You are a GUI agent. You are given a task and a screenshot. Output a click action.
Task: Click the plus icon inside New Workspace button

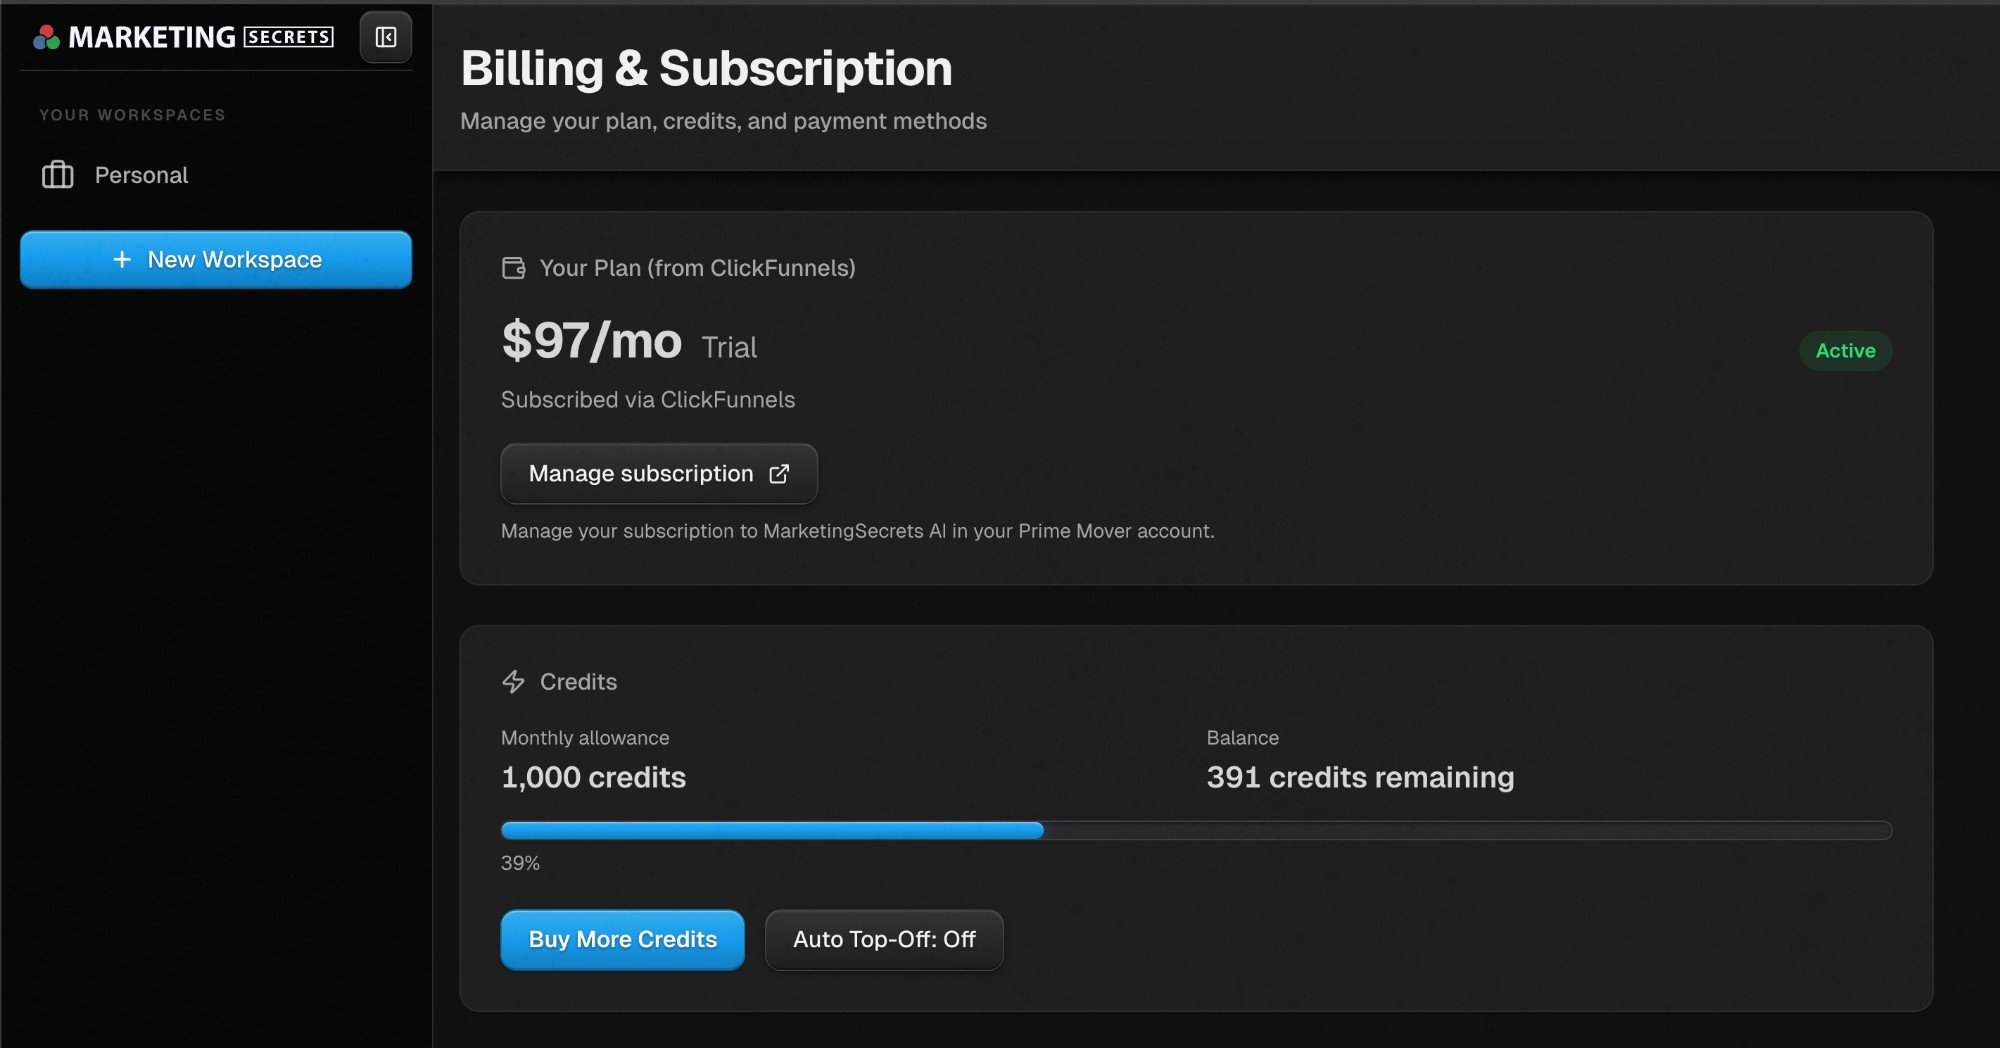[x=121, y=259]
